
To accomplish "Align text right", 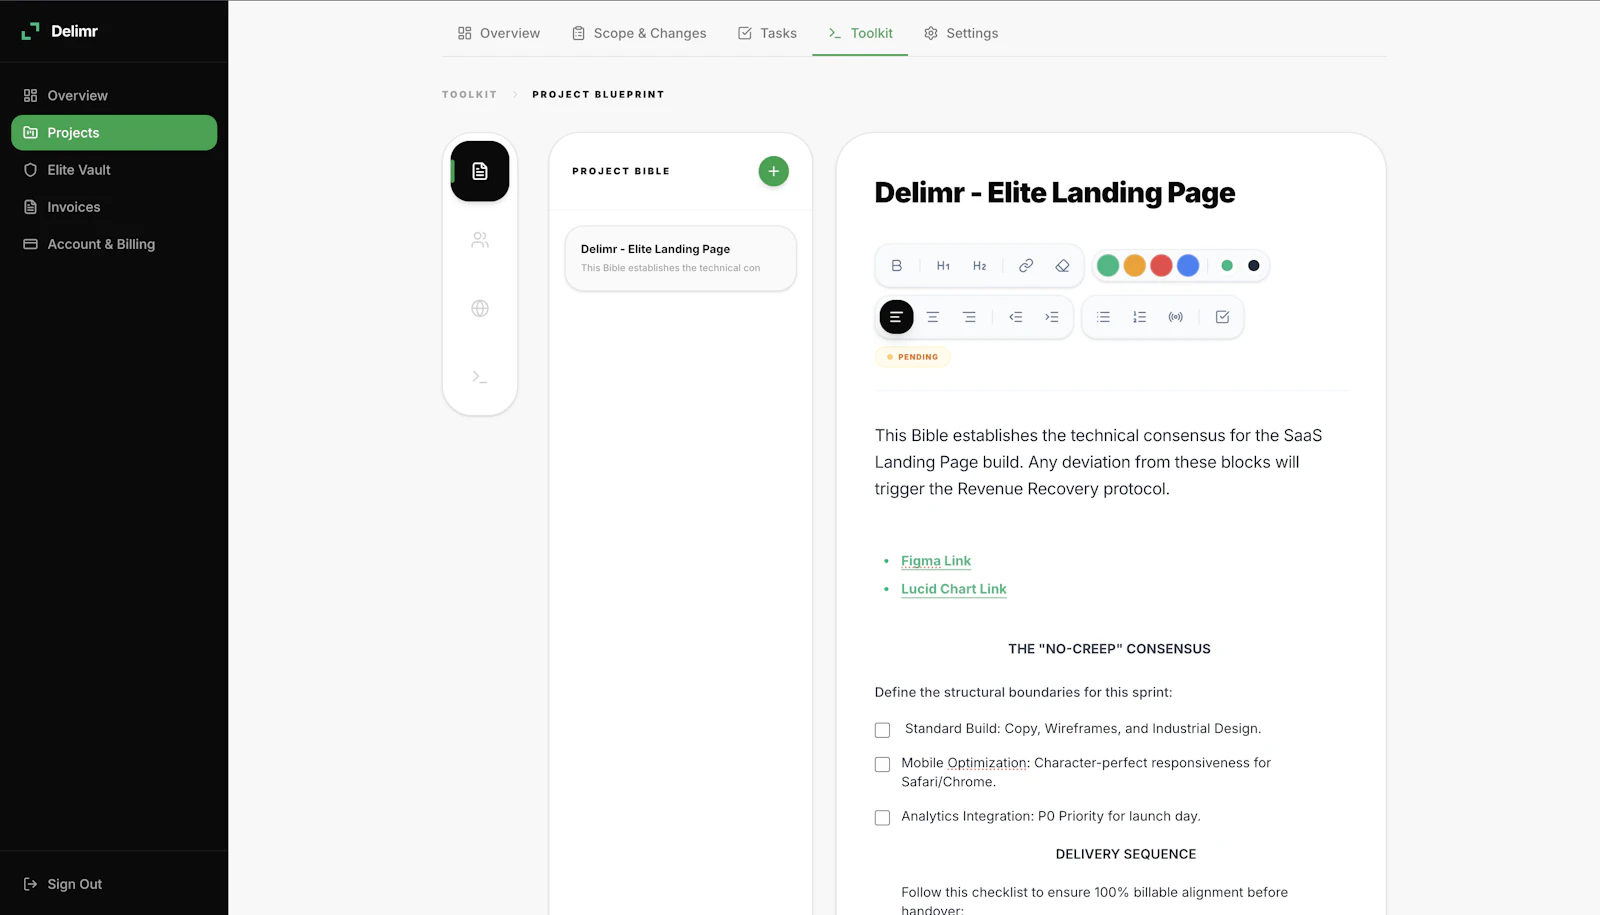I will coord(969,317).
